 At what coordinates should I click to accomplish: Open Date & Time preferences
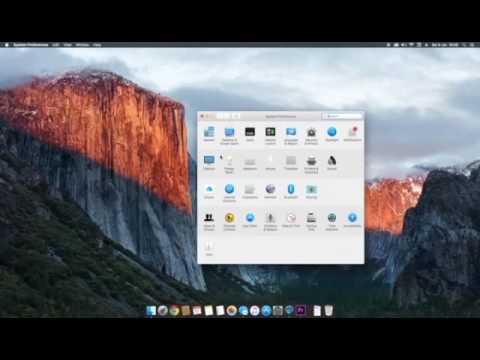click(291, 220)
